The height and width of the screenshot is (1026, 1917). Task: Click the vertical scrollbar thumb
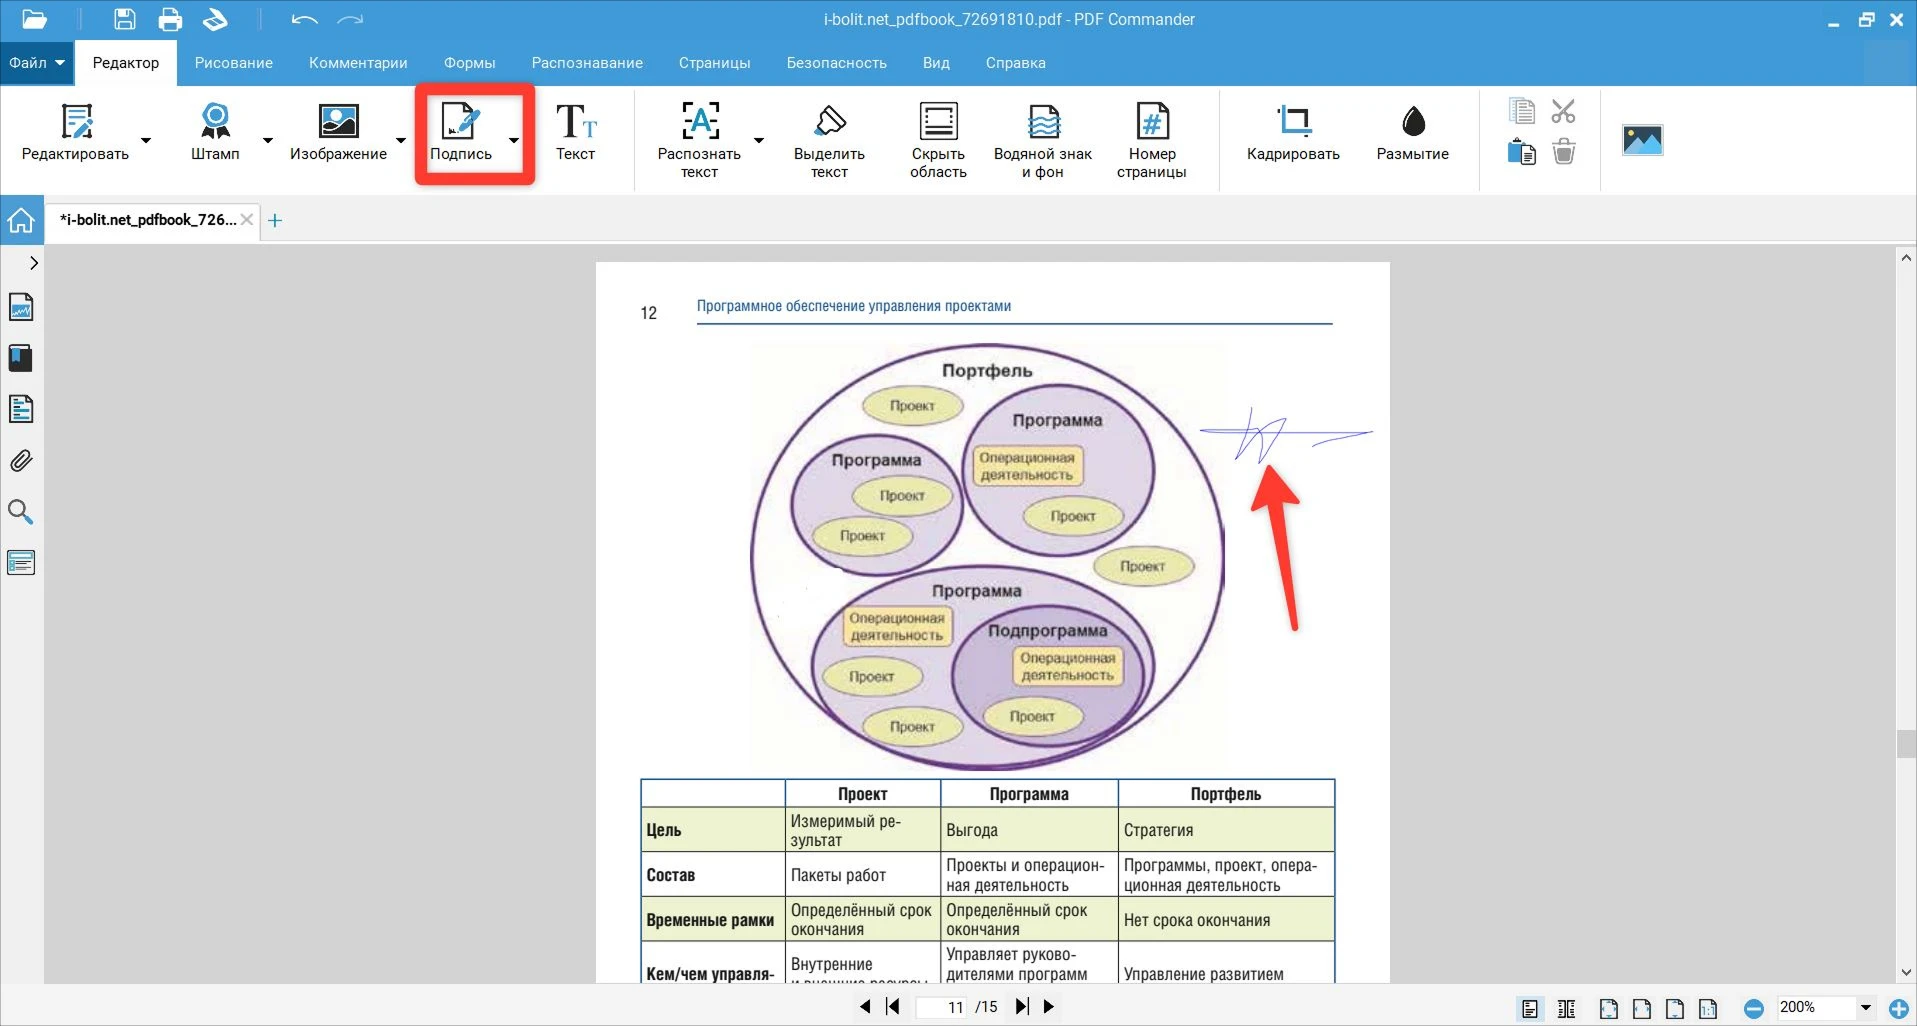point(1906,744)
